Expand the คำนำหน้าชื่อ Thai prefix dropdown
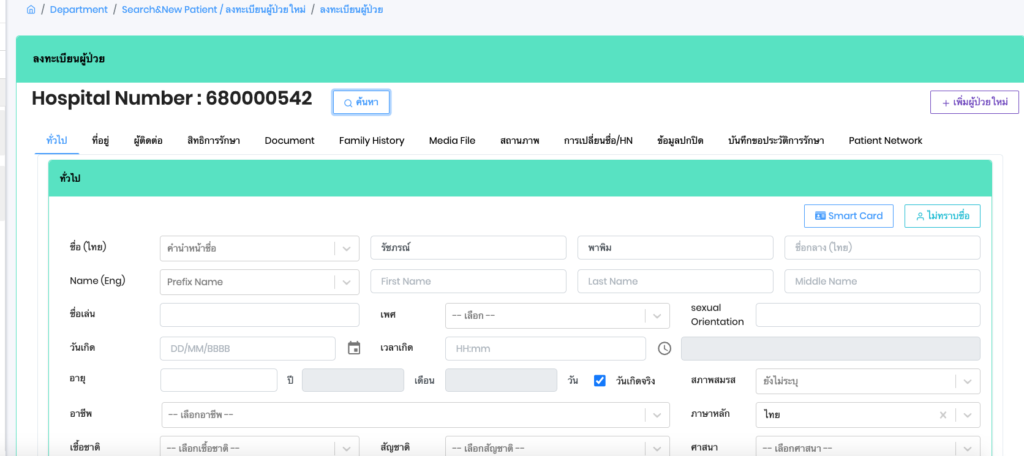Viewport: 1024px width, 456px height. (346, 248)
